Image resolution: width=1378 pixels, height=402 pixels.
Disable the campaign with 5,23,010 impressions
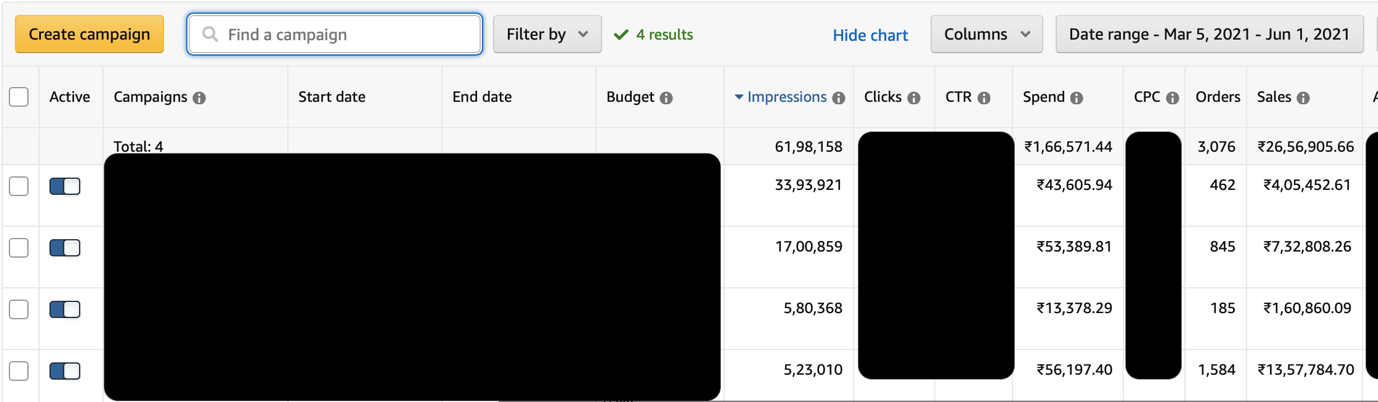coord(65,371)
